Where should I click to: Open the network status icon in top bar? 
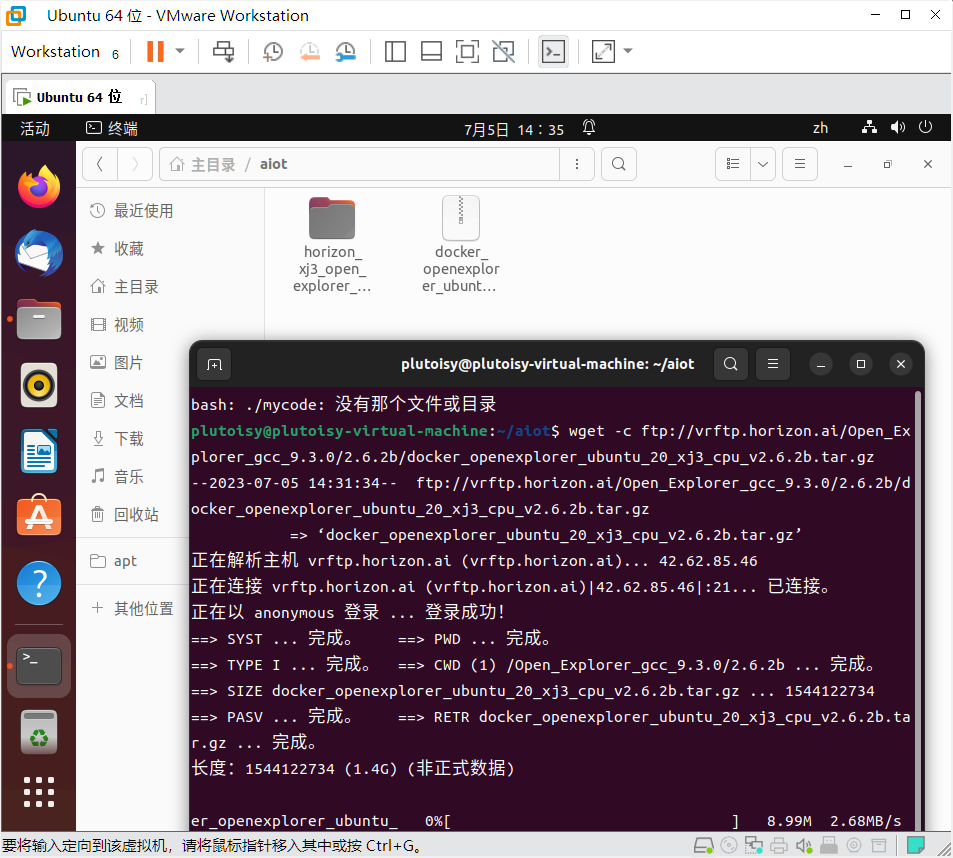(870, 128)
